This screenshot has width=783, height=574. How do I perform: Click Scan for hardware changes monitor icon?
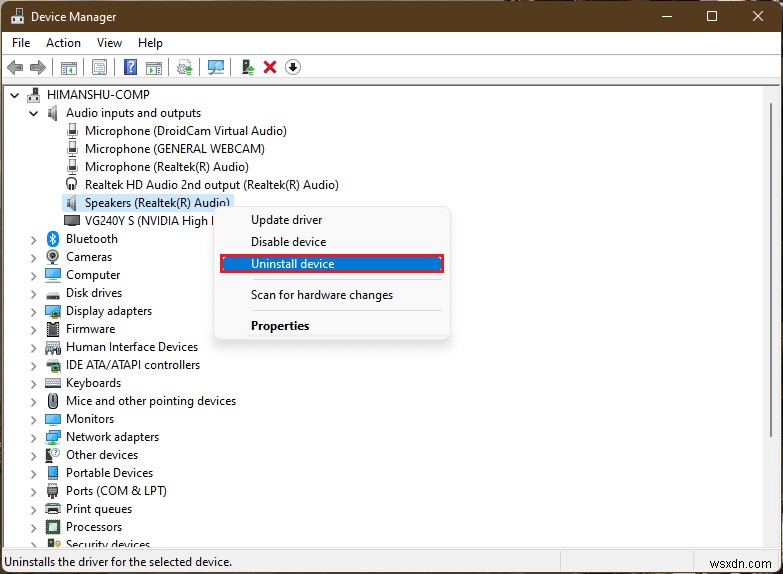216,67
